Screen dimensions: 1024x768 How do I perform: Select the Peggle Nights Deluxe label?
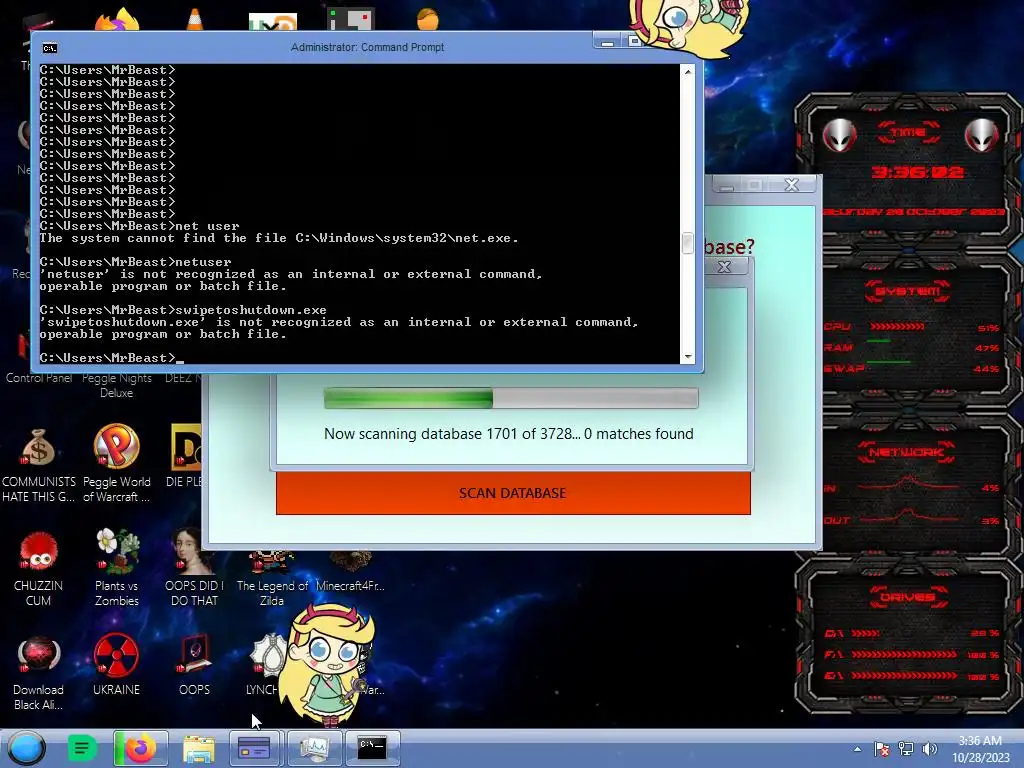coord(116,385)
